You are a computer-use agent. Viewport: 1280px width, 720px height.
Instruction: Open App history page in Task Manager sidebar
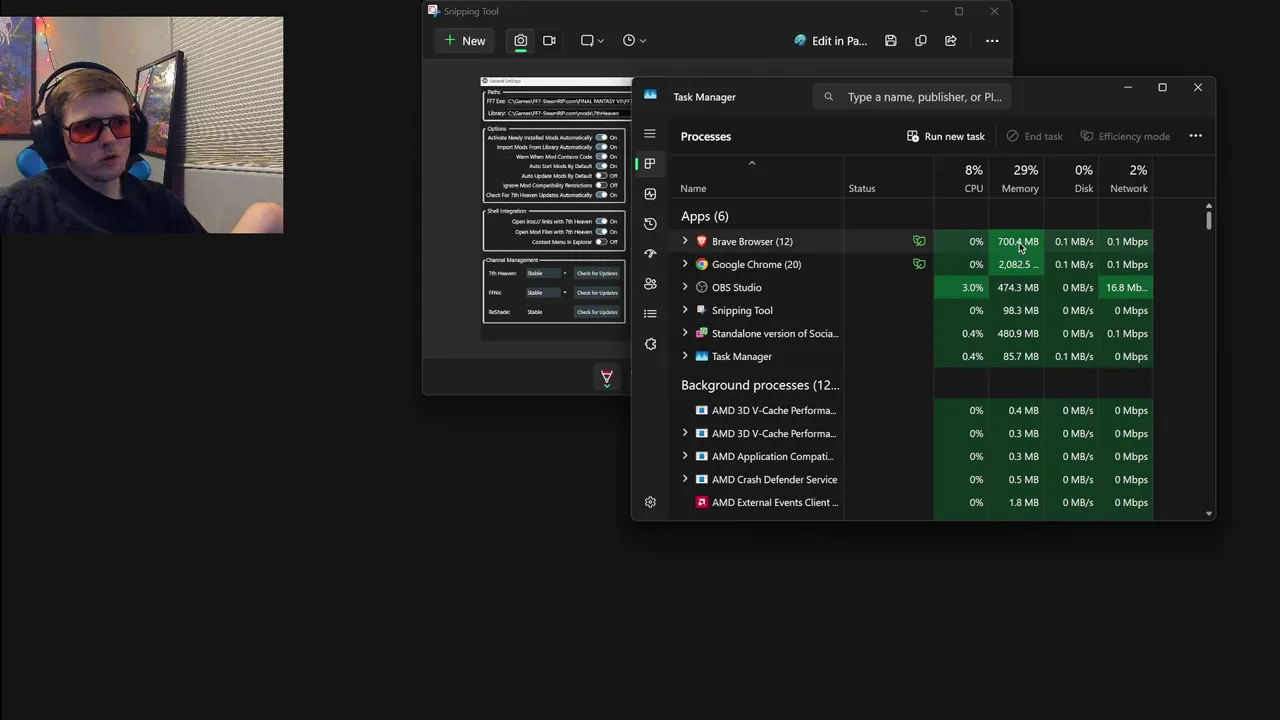(x=650, y=224)
